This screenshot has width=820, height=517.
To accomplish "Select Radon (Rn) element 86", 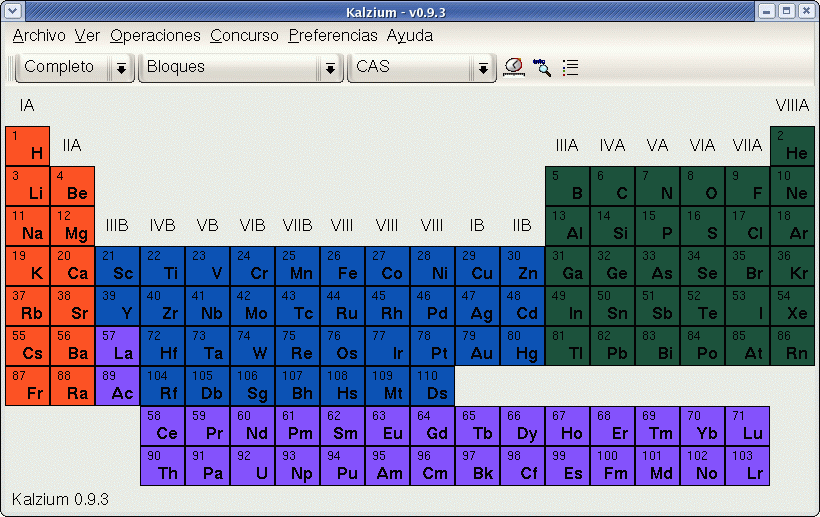I will pyautogui.click(x=792, y=346).
